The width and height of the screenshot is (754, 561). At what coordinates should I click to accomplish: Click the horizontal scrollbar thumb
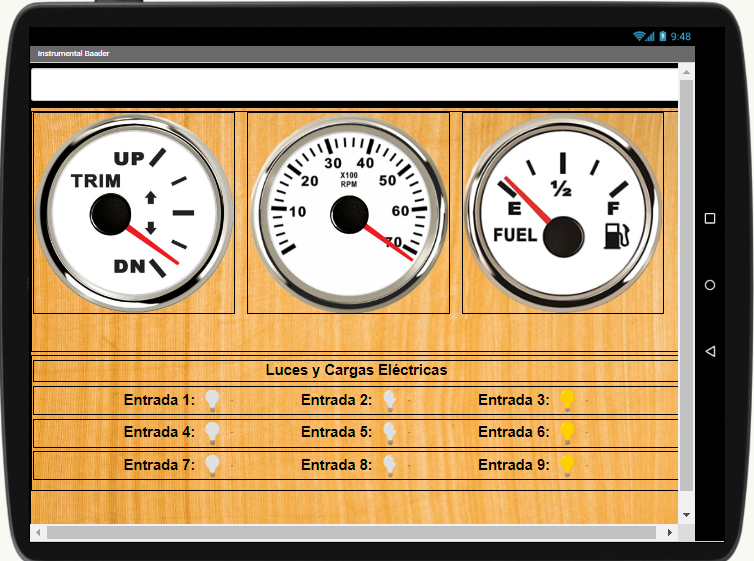[351, 532]
